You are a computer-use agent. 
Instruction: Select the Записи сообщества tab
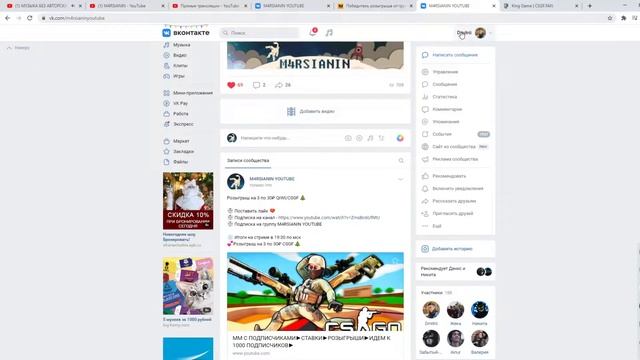click(x=248, y=161)
